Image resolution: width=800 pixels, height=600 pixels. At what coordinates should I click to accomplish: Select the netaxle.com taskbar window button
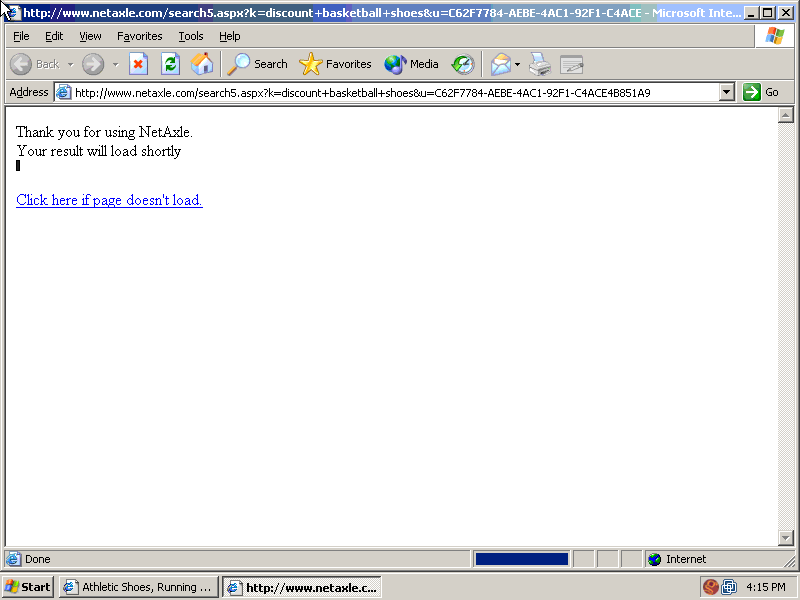pyautogui.click(x=302, y=587)
